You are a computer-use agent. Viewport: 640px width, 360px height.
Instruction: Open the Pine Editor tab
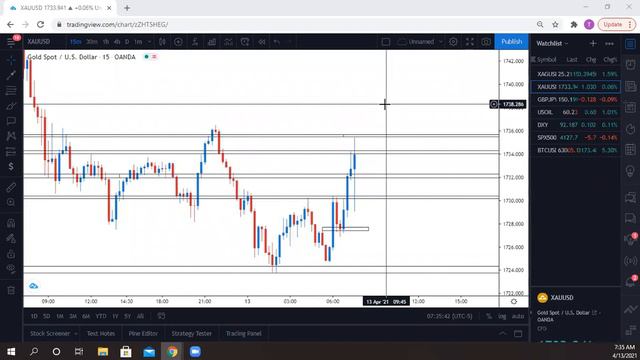[x=143, y=333]
